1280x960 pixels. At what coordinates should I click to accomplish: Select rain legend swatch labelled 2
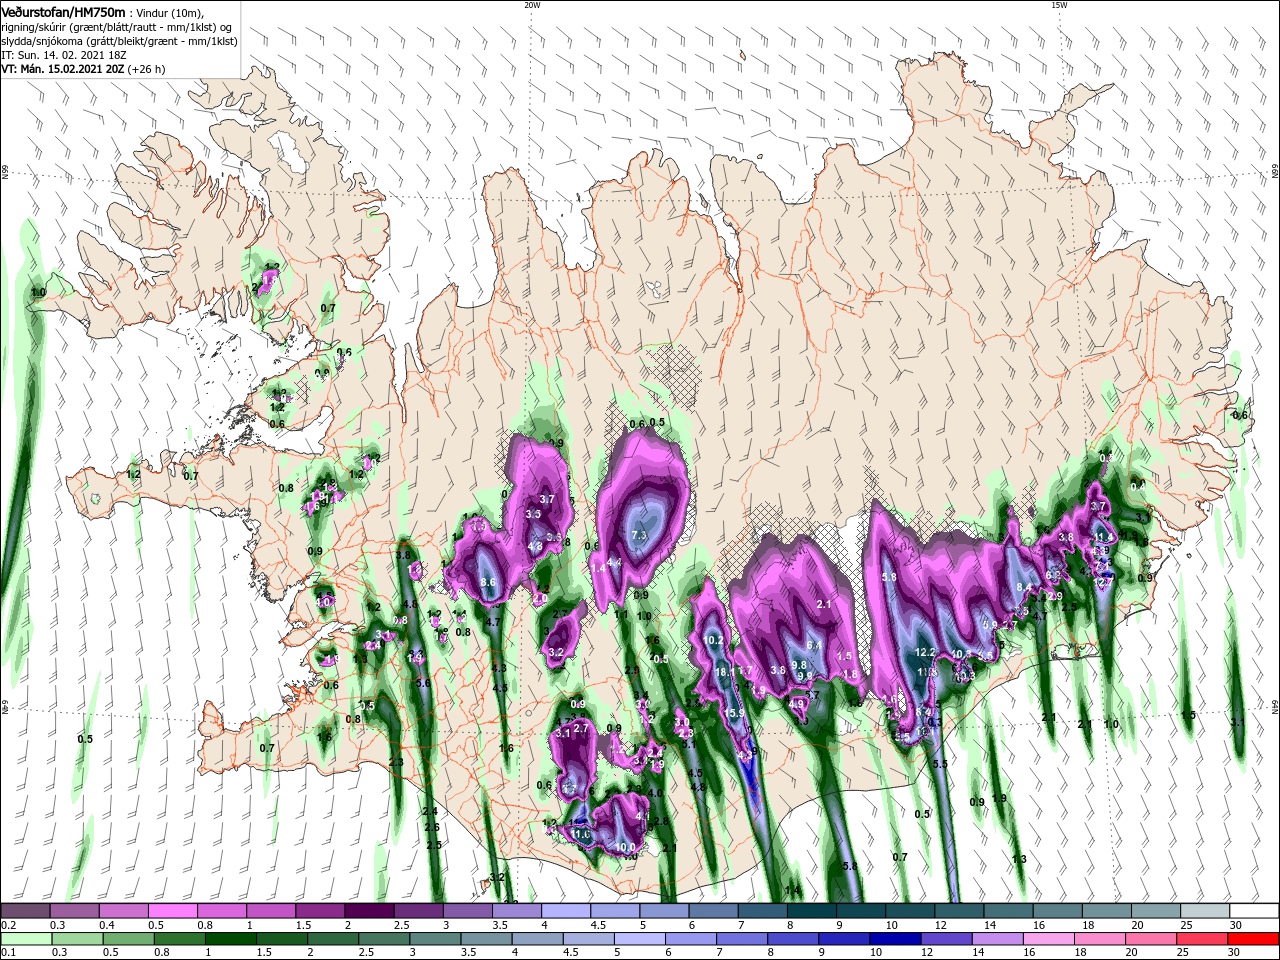tap(332, 940)
